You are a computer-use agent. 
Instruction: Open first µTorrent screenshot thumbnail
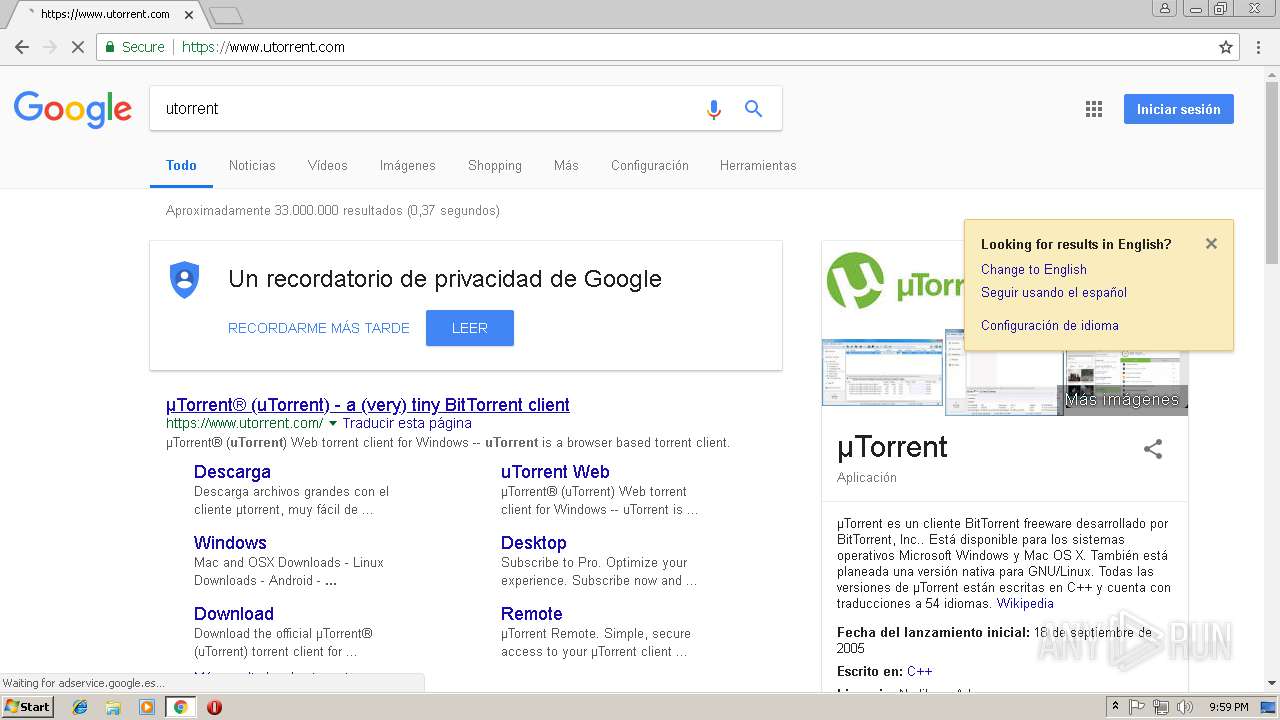click(882, 372)
